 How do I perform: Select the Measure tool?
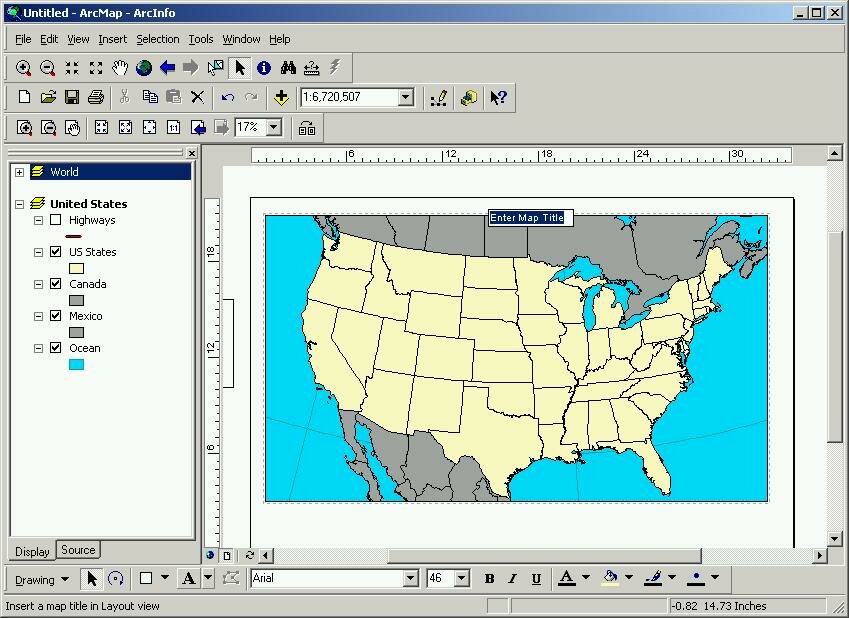(x=311, y=68)
